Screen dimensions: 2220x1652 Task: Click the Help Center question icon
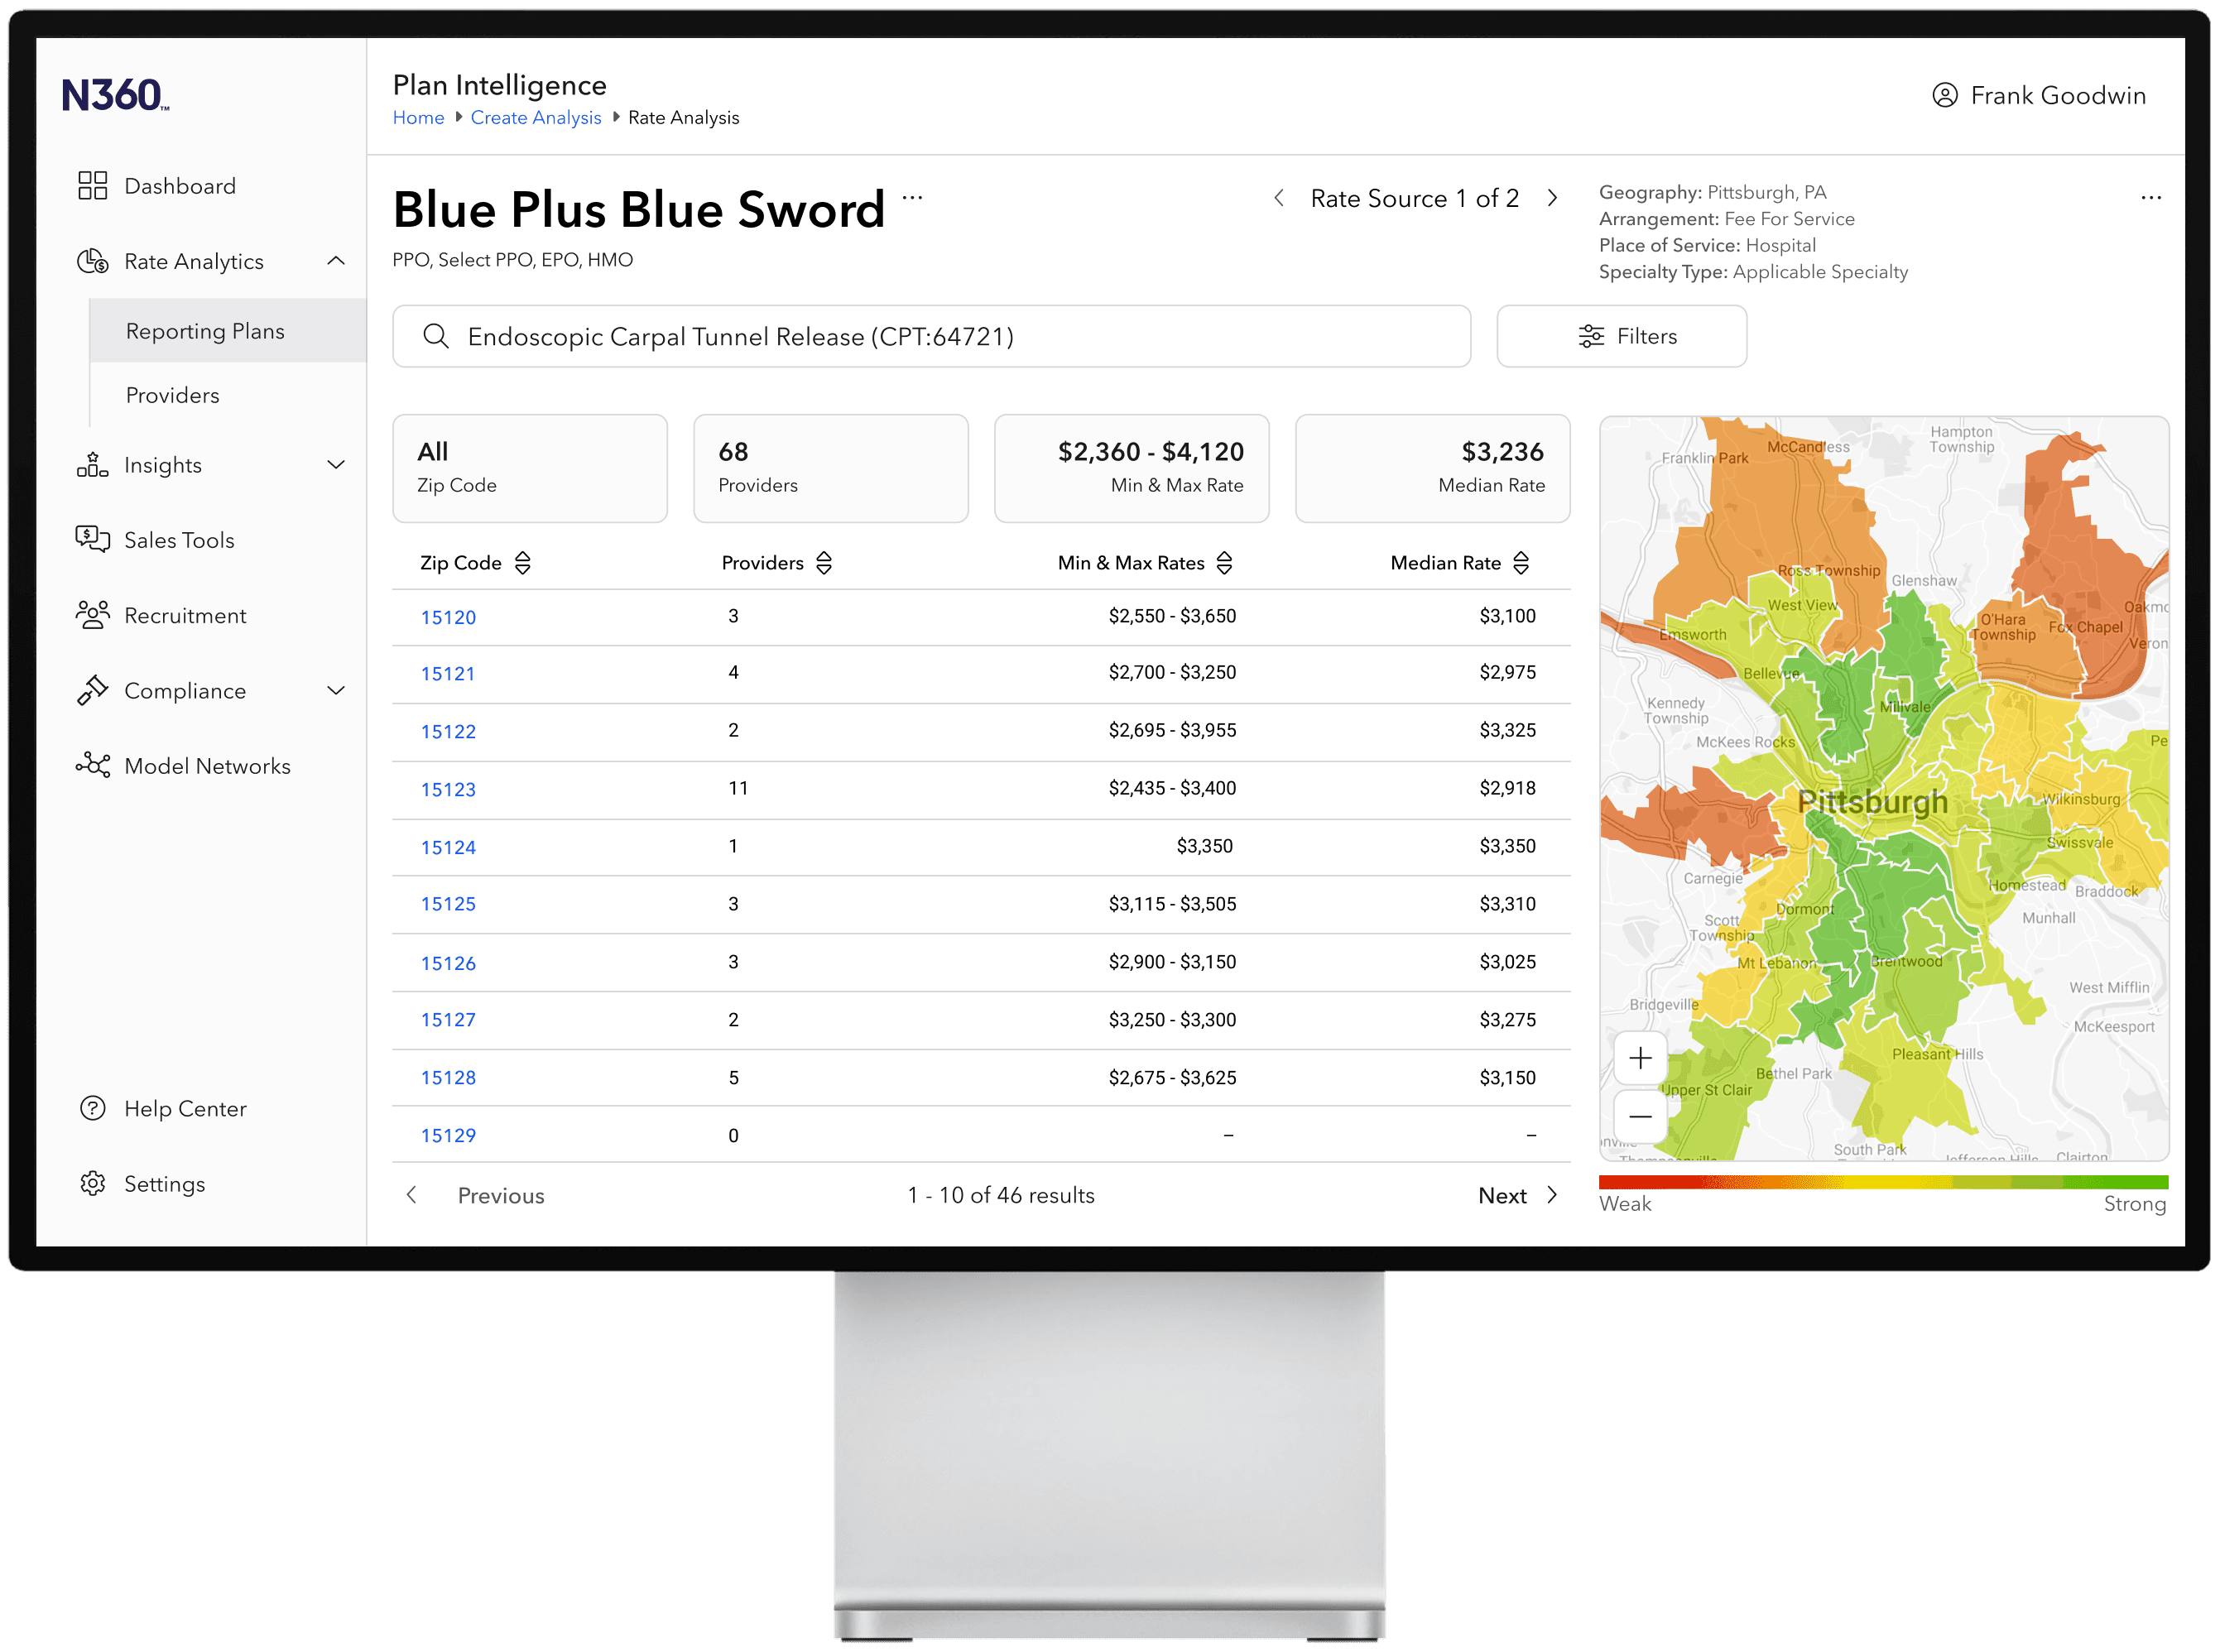92,1108
